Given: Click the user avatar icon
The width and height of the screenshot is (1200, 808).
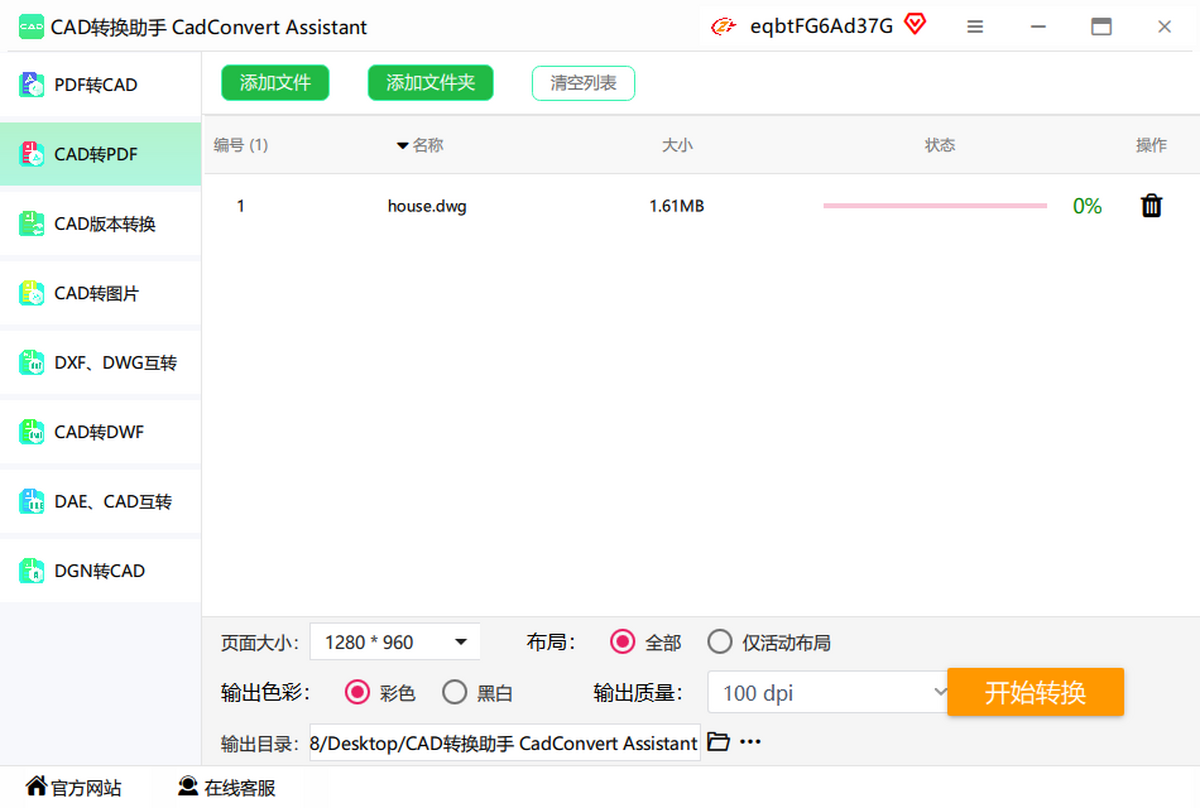Looking at the screenshot, I should click(x=723, y=27).
